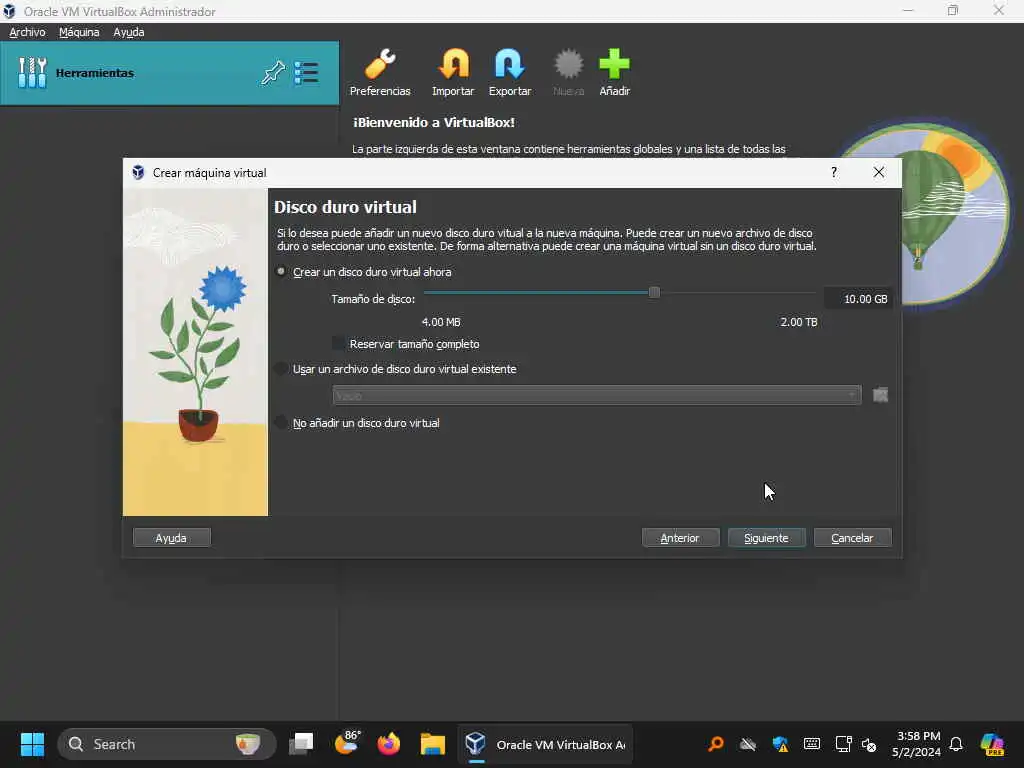Click the "4.00 MB" minimum size label
The height and width of the screenshot is (768, 1024).
point(441,322)
